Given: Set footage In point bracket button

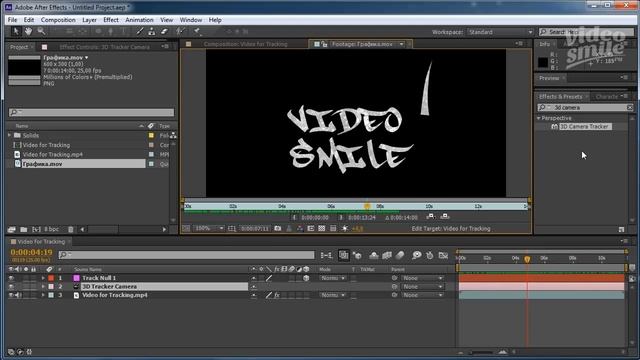Looking at the screenshot, I should [294, 218].
